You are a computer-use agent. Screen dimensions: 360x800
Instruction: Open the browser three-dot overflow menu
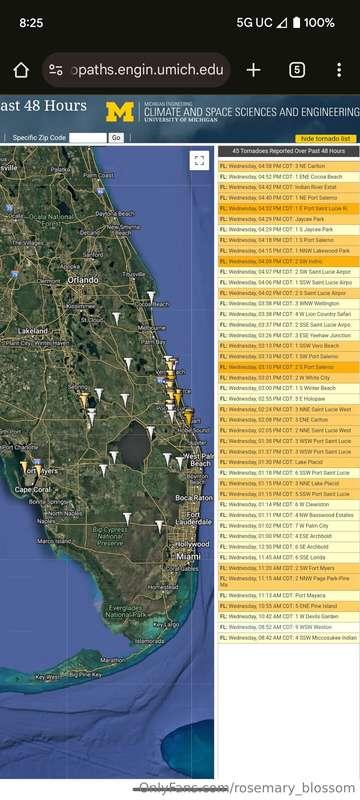pyautogui.click(x=339, y=70)
